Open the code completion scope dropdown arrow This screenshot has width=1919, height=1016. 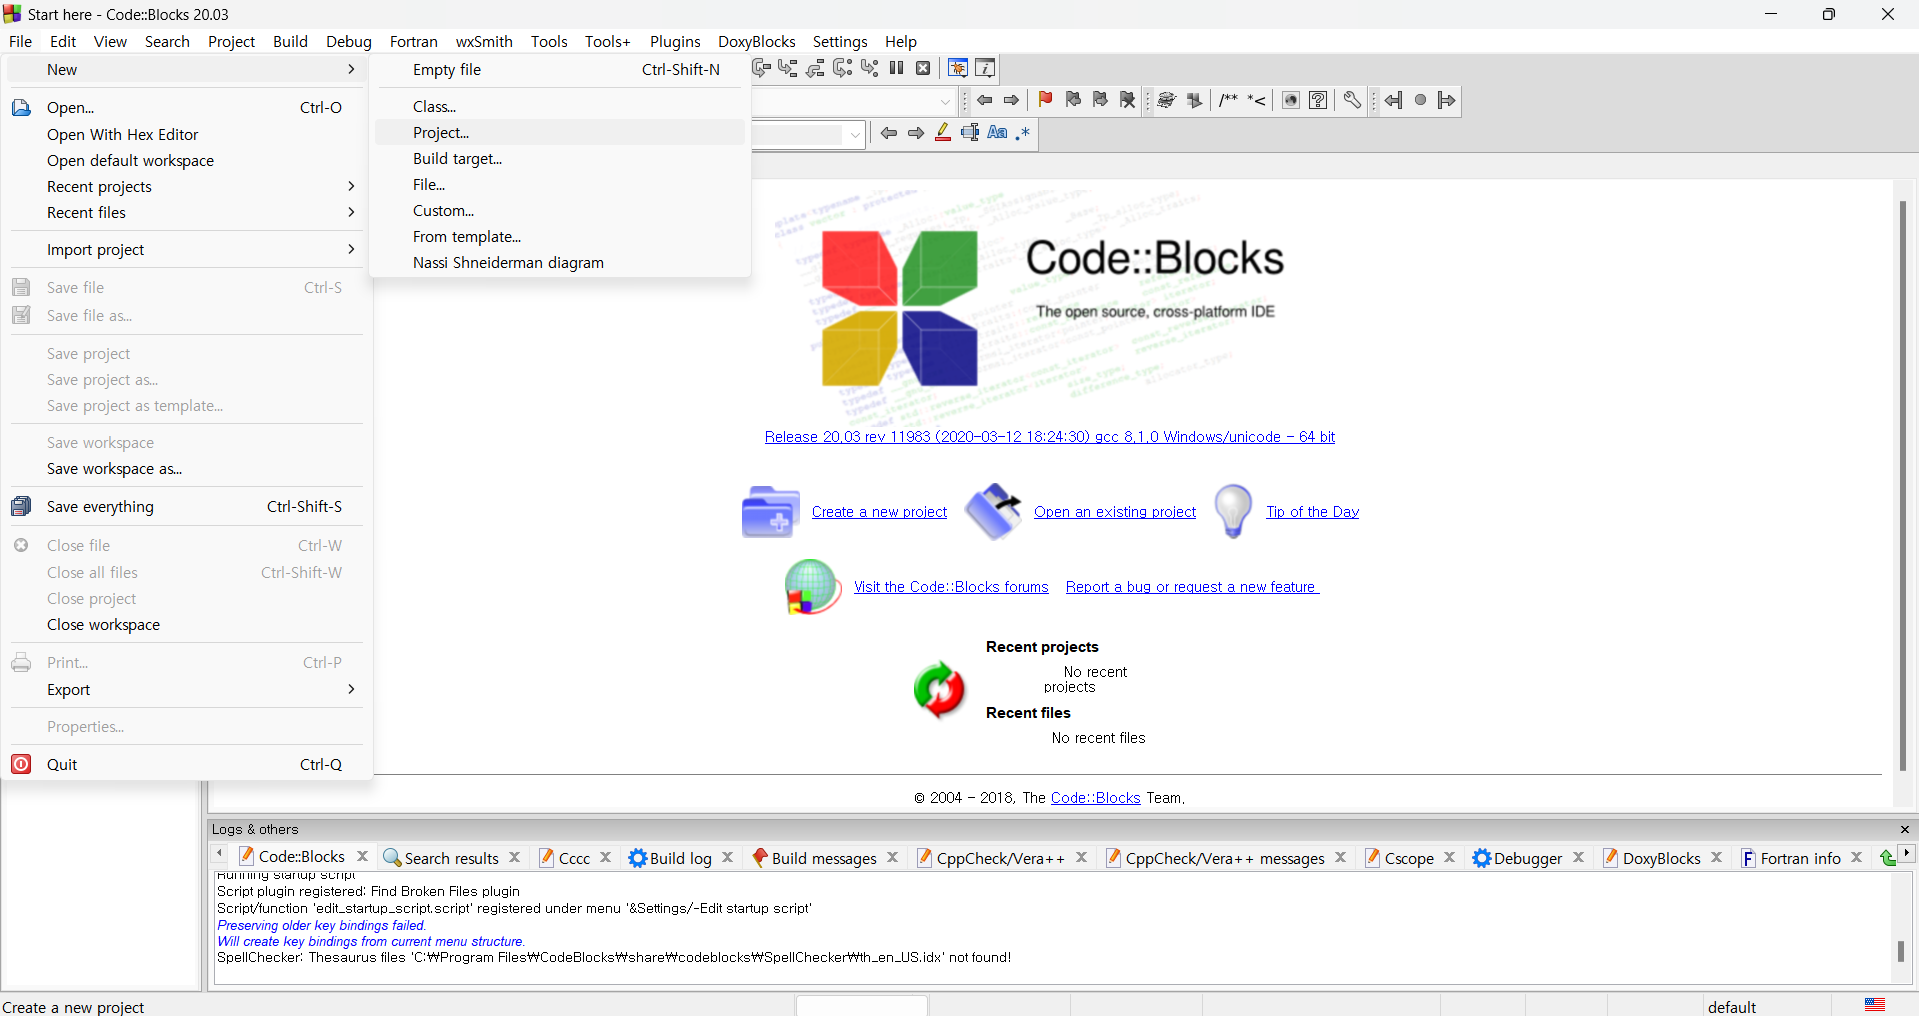coord(945,101)
